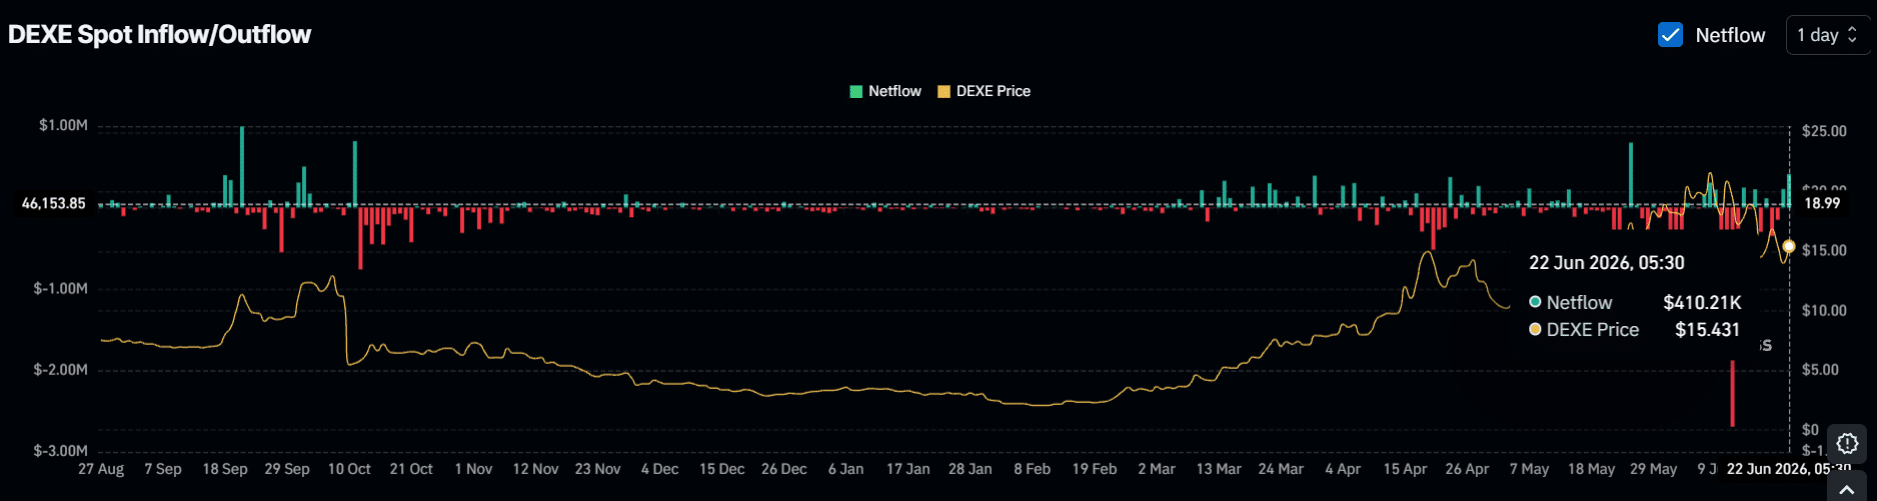Click the 7 May date label
The width and height of the screenshot is (1877, 501).
pos(1529,468)
